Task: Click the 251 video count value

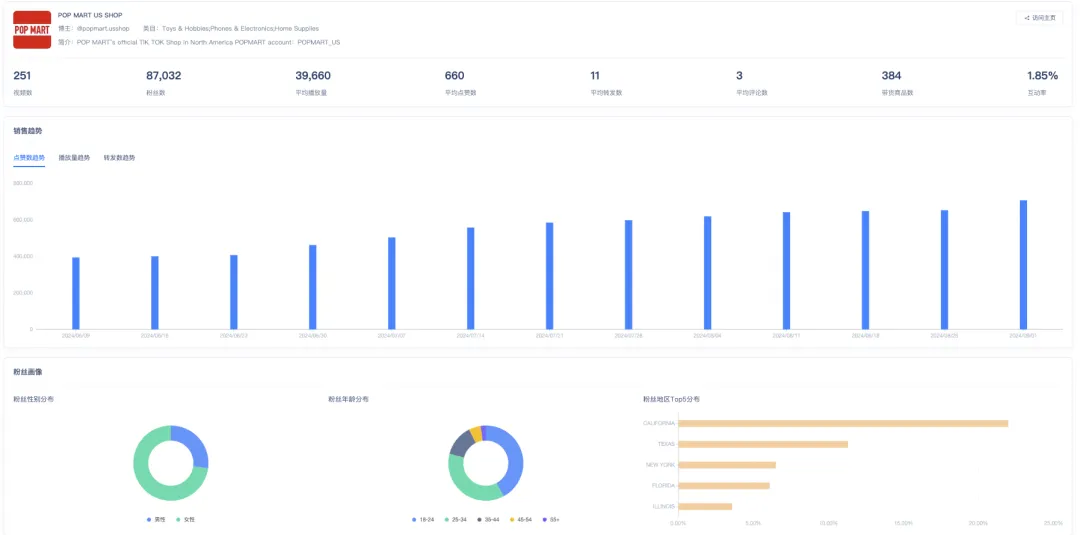Action: pos(22,76)
